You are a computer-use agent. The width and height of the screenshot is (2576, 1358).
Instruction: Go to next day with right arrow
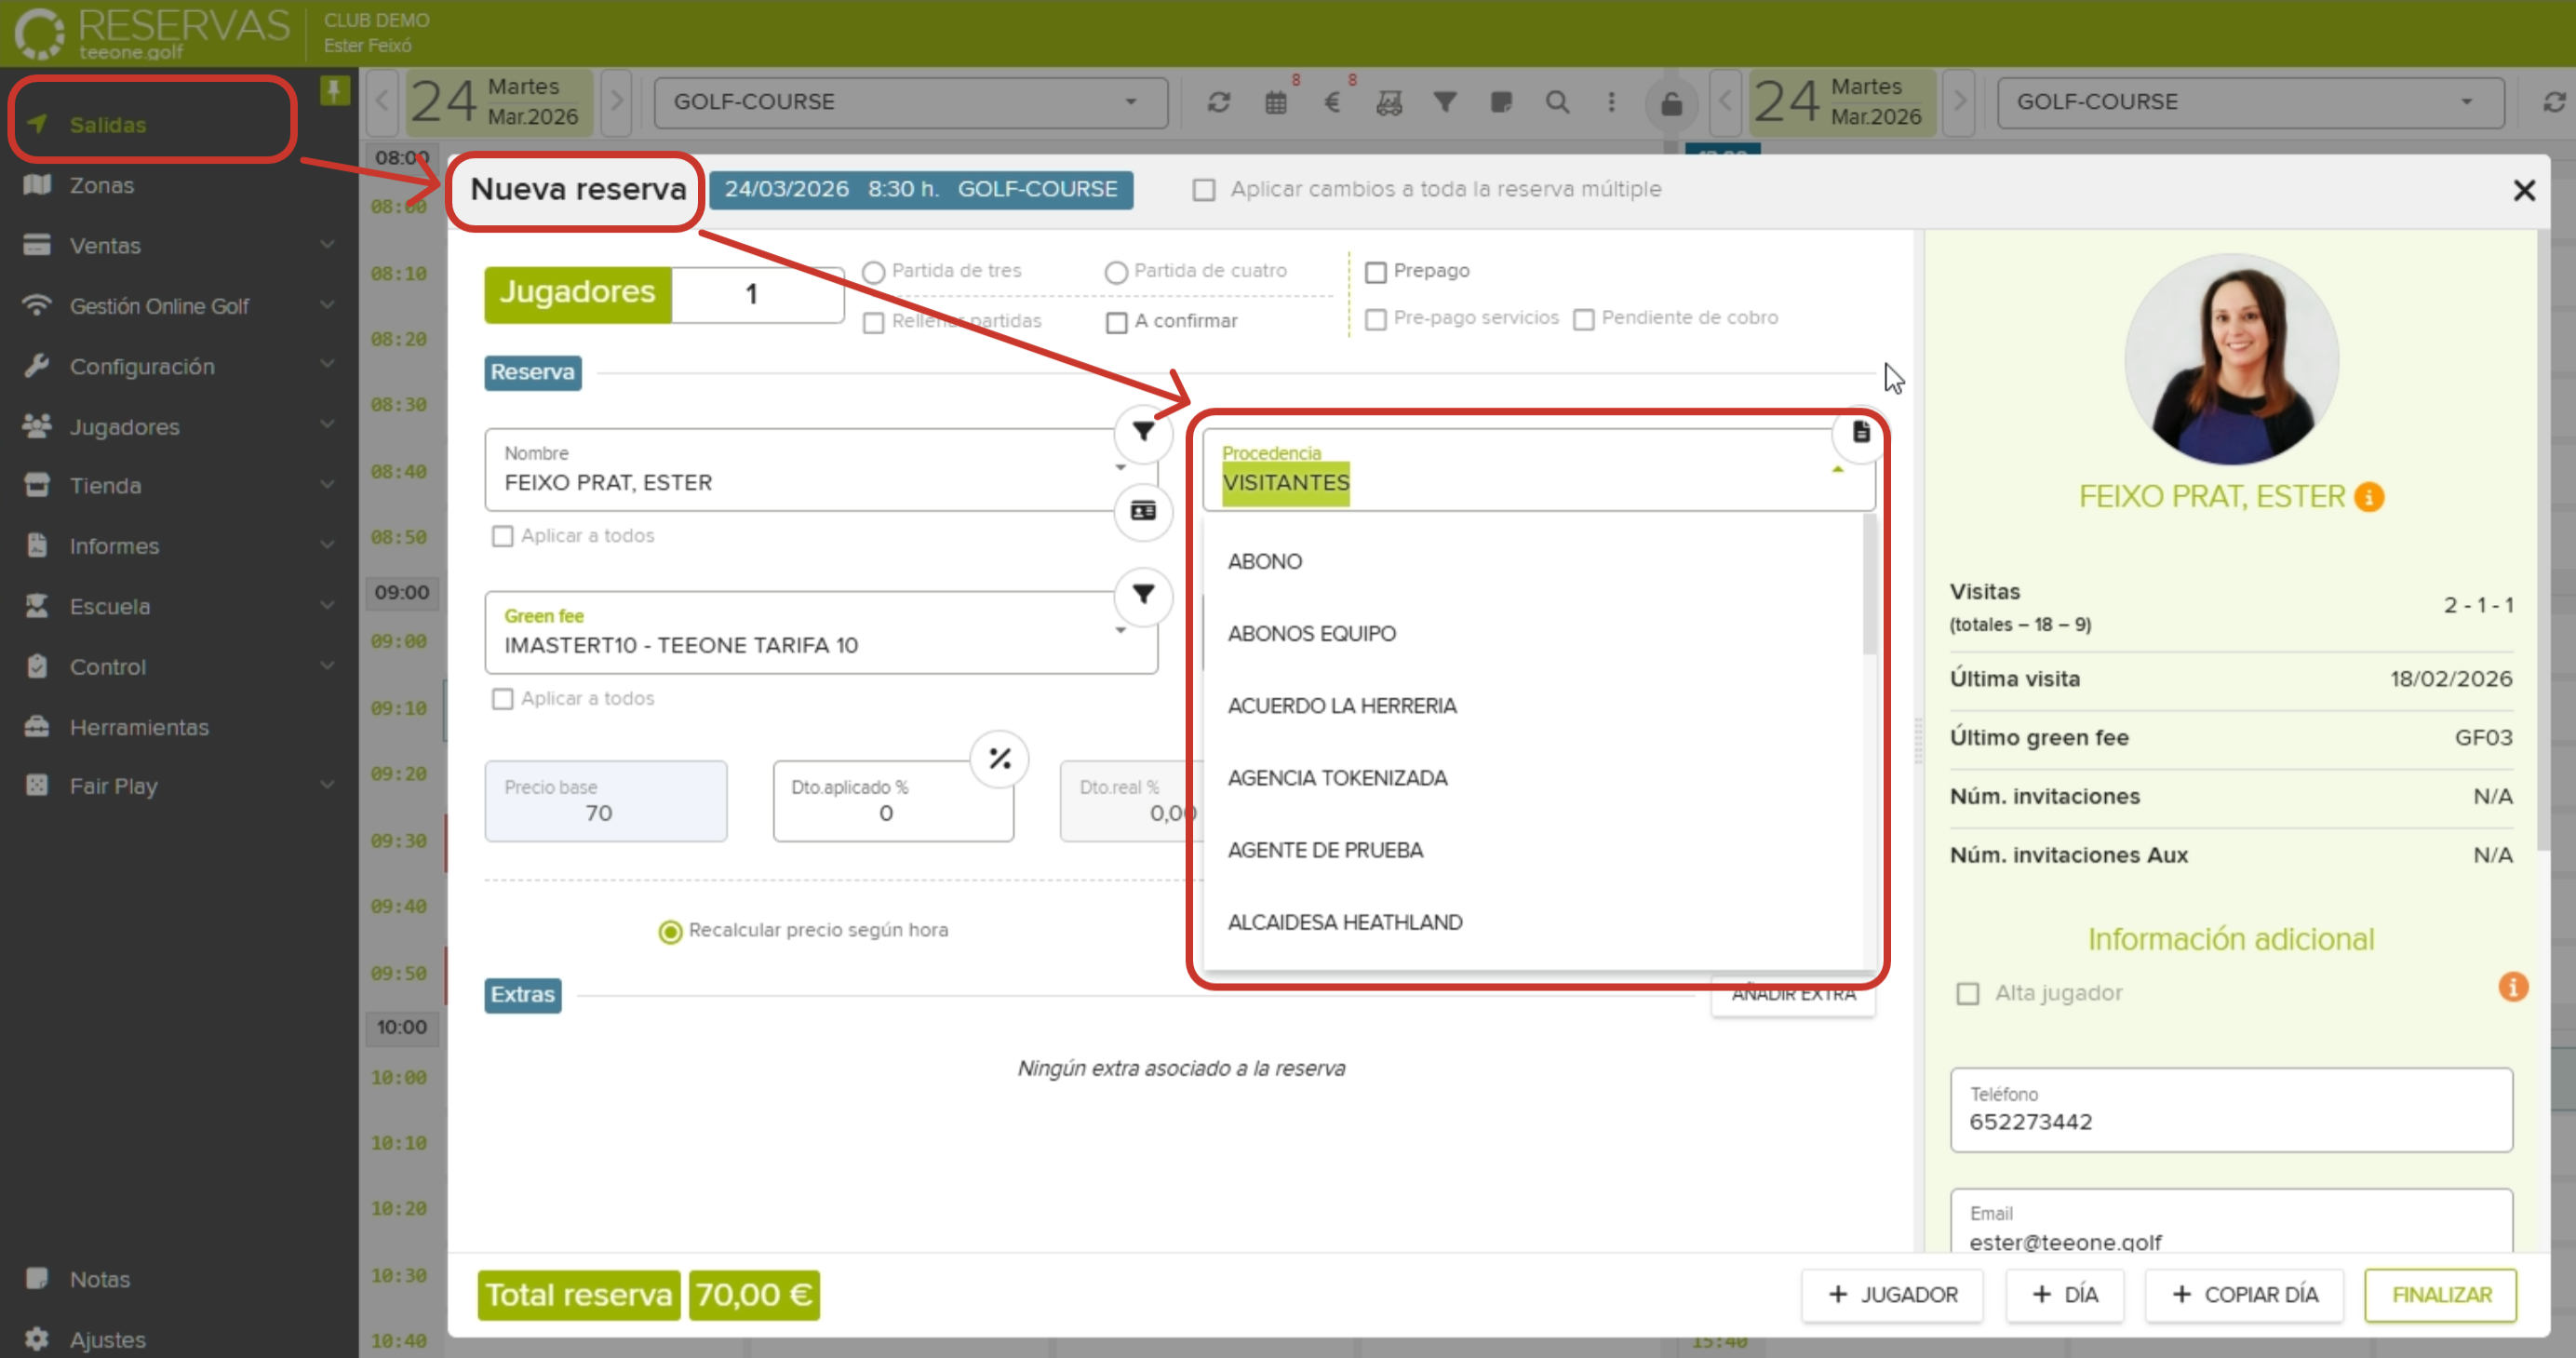[616, 101]
